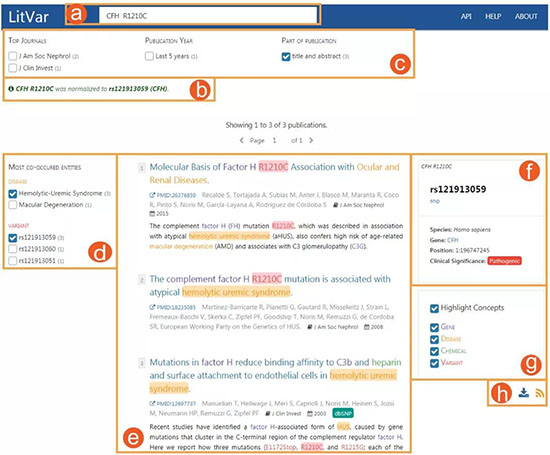Select the Macular Degeneration entity checkbox
Screen dimensions: 550x455
point(13,205)
